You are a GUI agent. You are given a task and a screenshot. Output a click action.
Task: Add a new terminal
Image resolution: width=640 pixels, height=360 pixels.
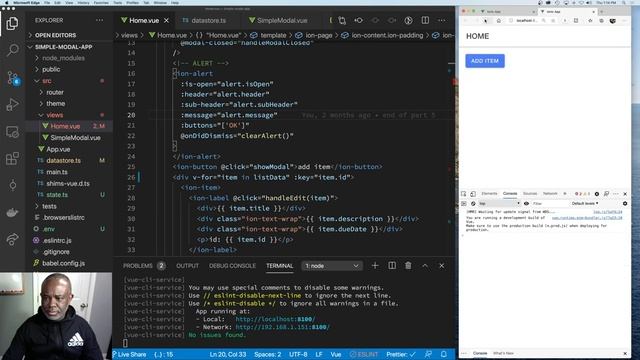[375, 266]
